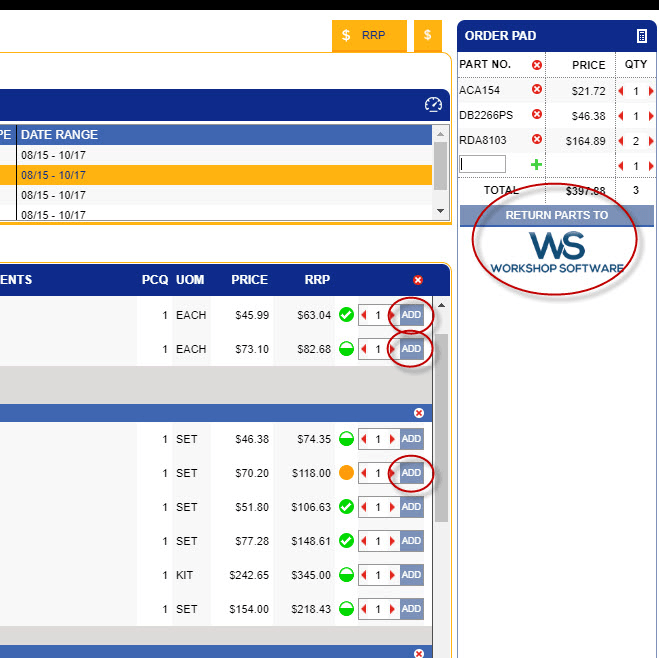Click the orange dollar-only button
Screen dimensions: 659x658
(427, 35)
